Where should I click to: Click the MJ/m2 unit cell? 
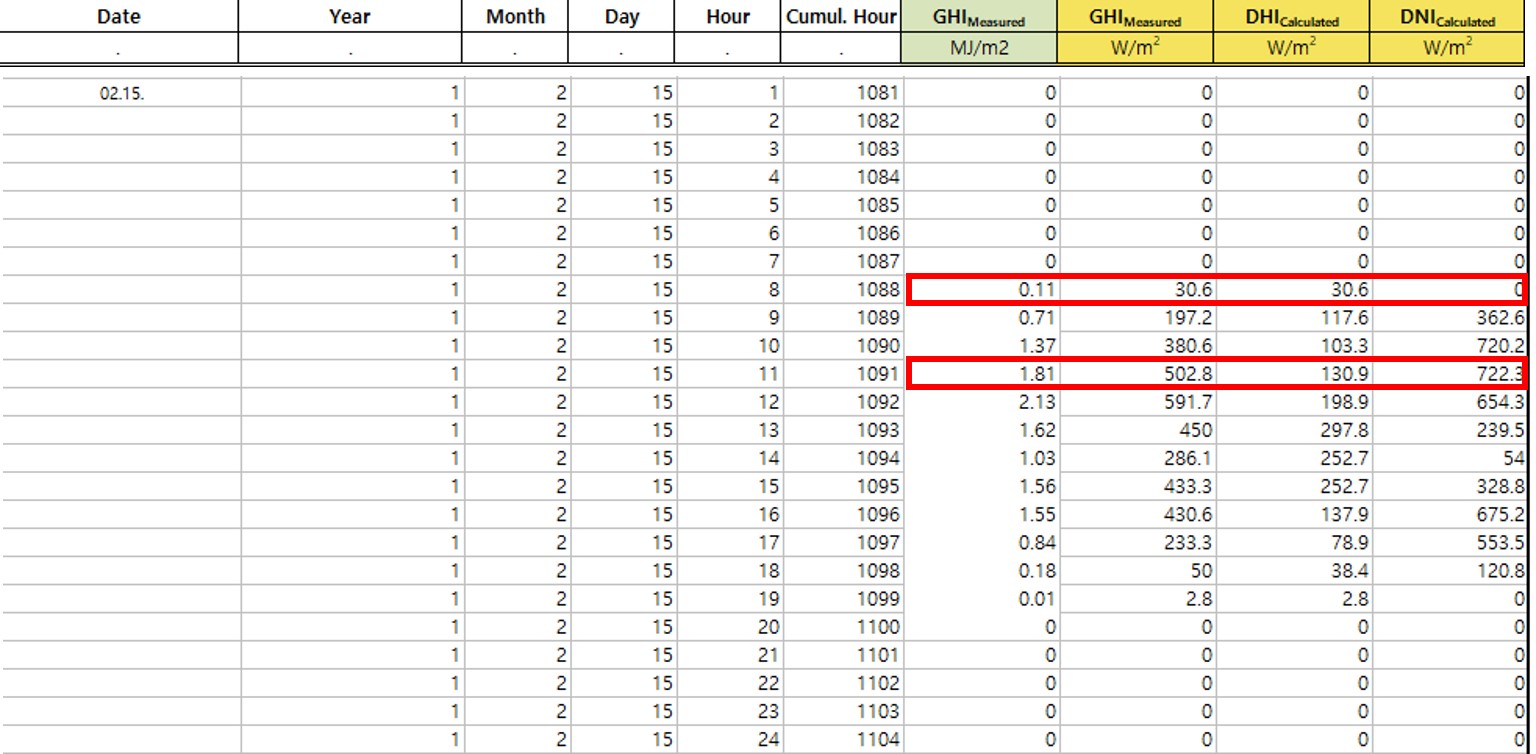pos(978,48)
